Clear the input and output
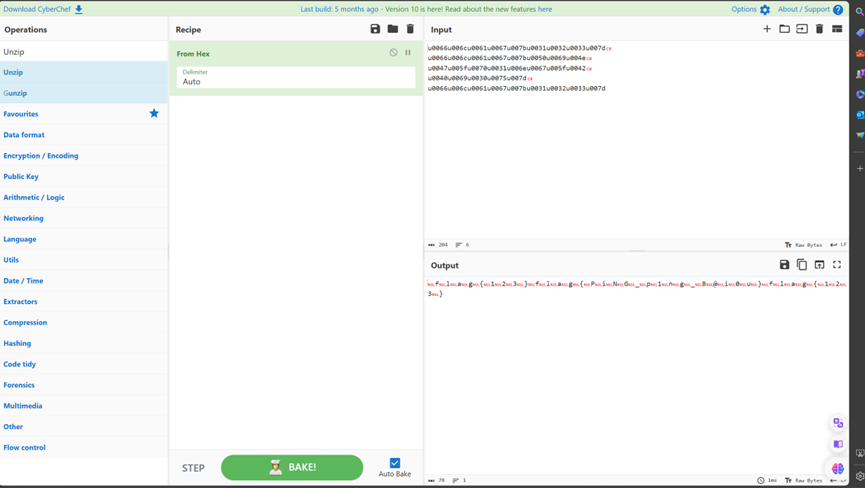This screenshot has width=865, height=488. 819,29
